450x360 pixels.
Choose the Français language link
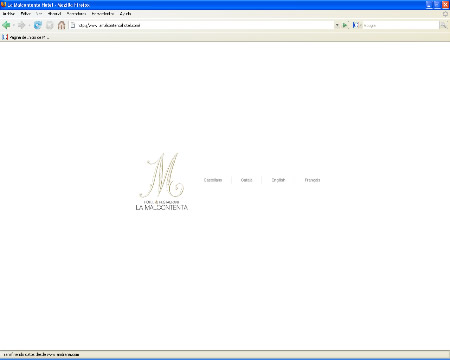pos(312,180)
